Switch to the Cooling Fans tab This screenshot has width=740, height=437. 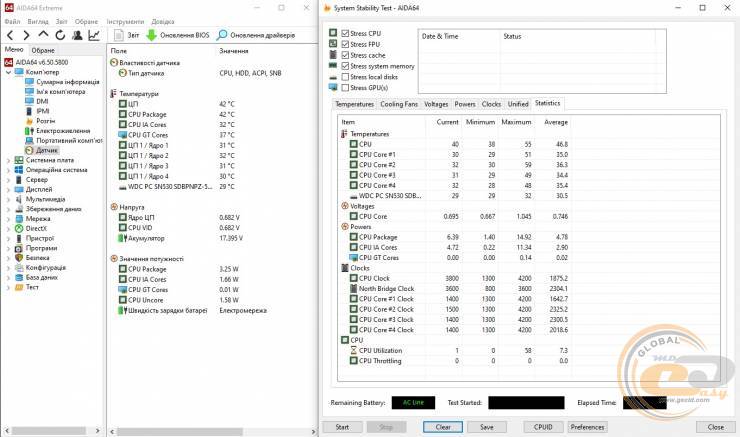coord(399,104)
